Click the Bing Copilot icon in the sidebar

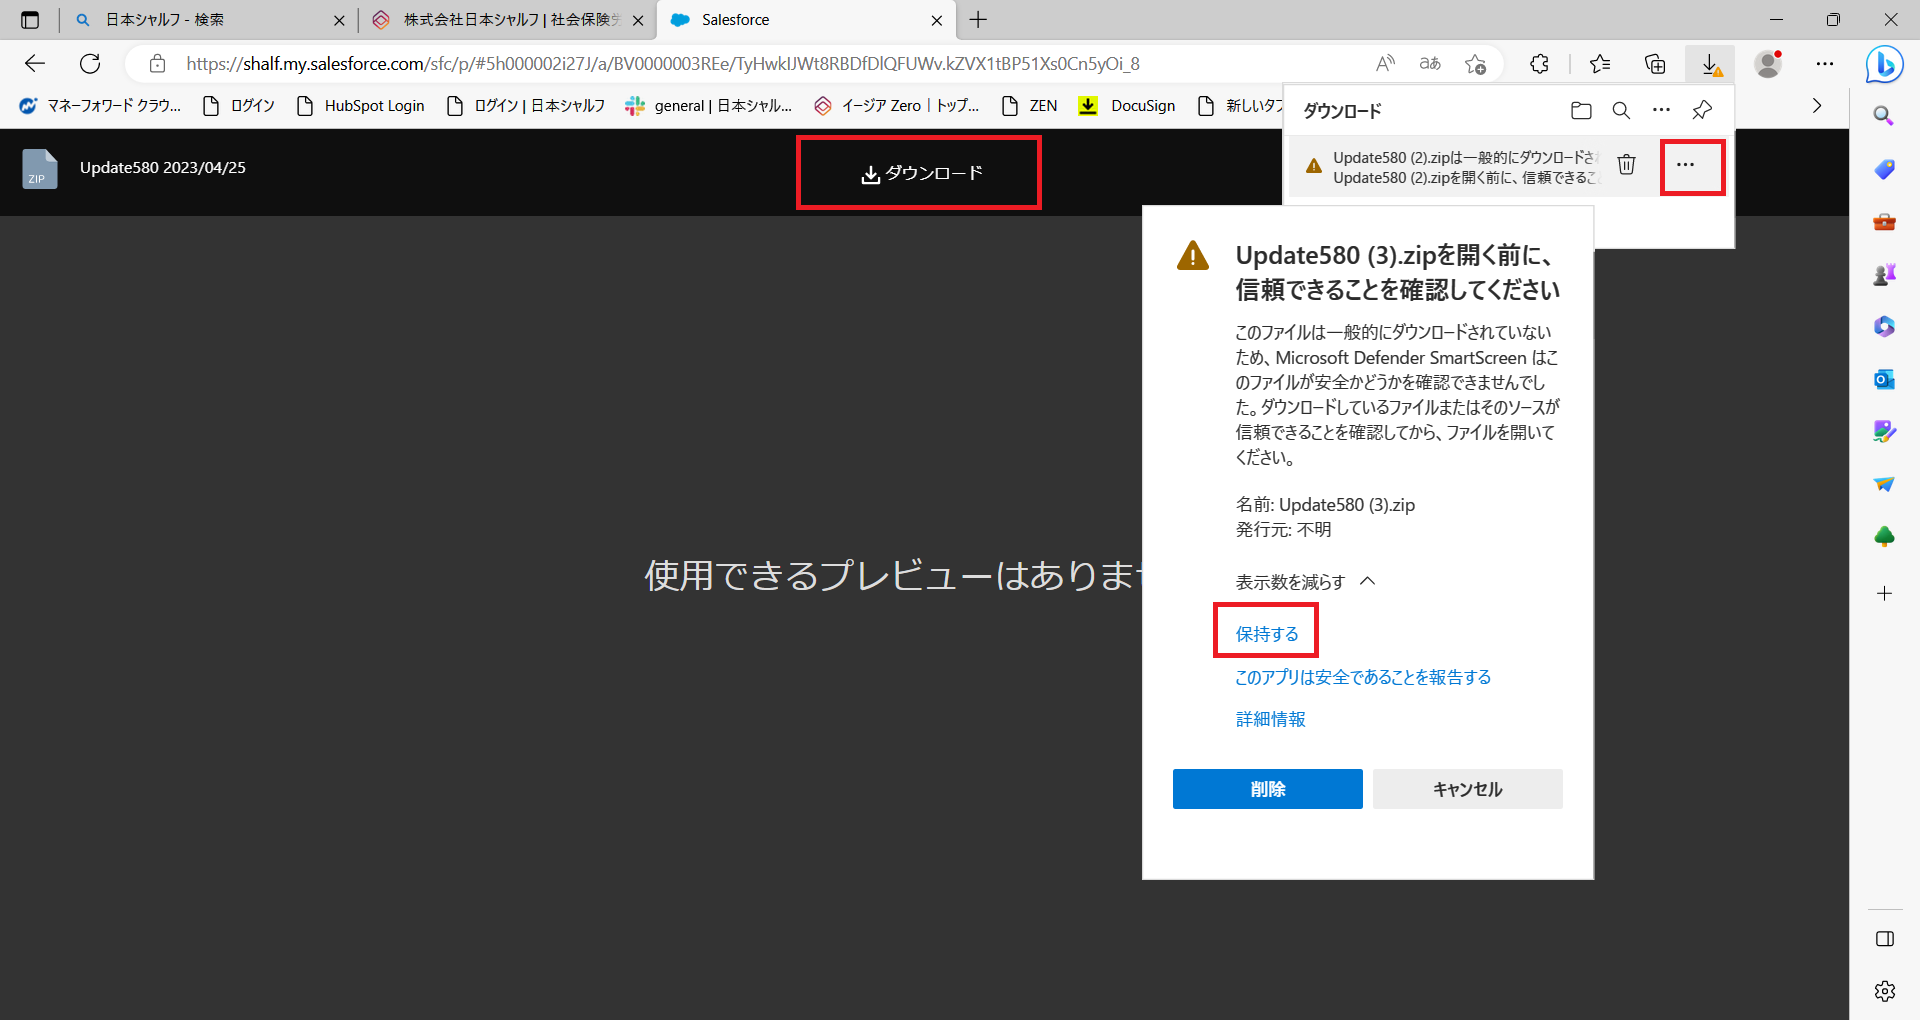[1884, 64]
